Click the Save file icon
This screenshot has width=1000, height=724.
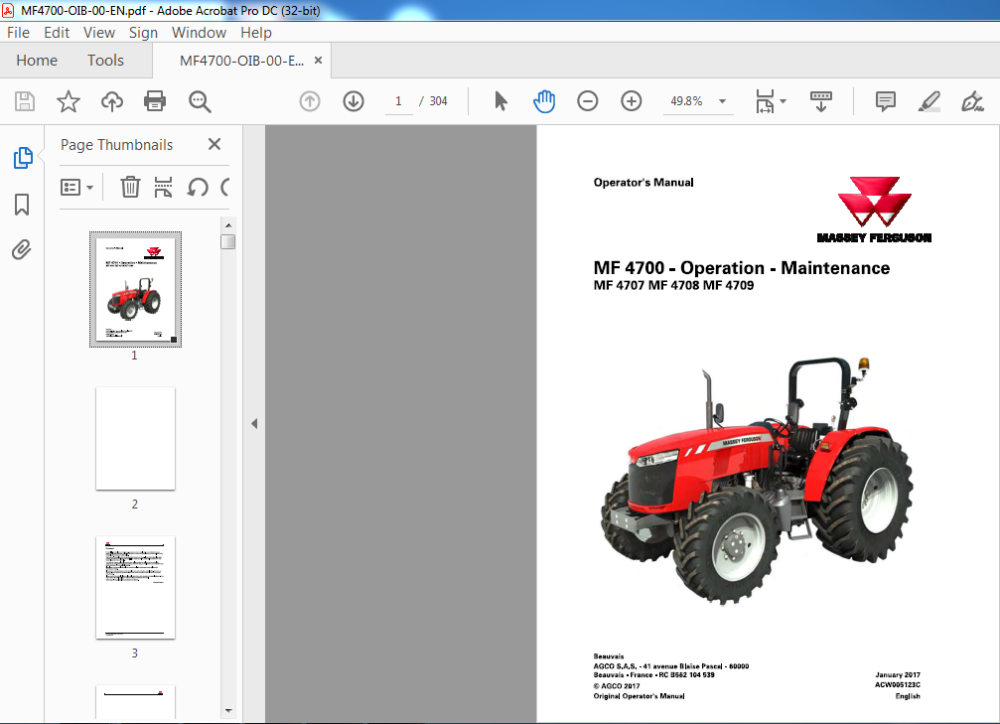pos(25,101)
